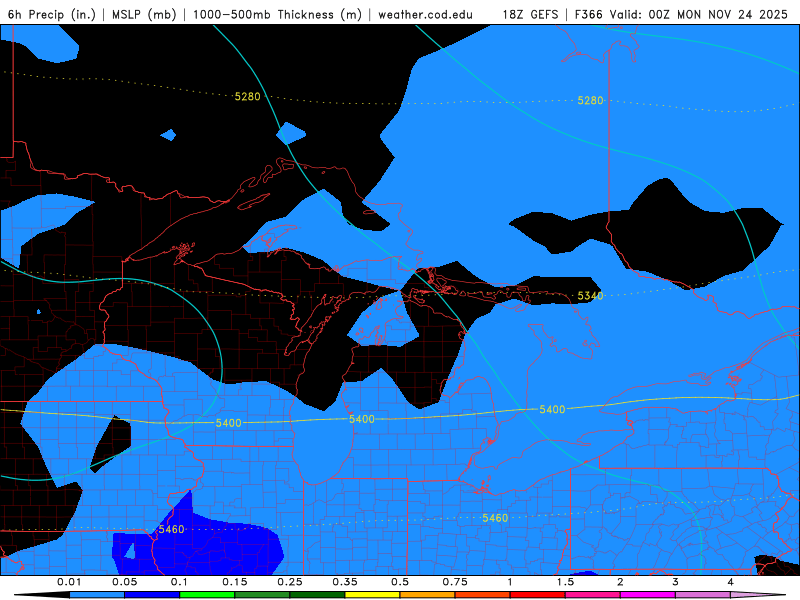Click the 5400 contour label over Wisconsin

point(228,423)
